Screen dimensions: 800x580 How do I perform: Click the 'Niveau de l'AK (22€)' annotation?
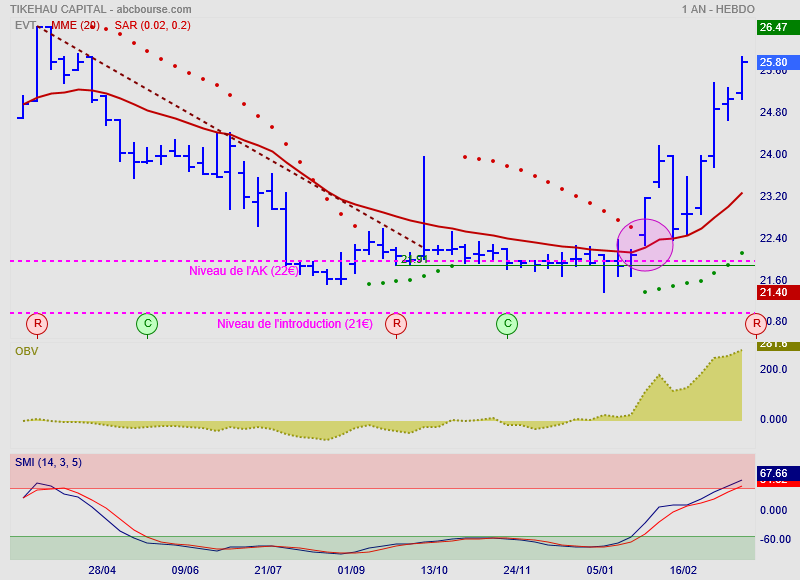click(x=244, y=271)
